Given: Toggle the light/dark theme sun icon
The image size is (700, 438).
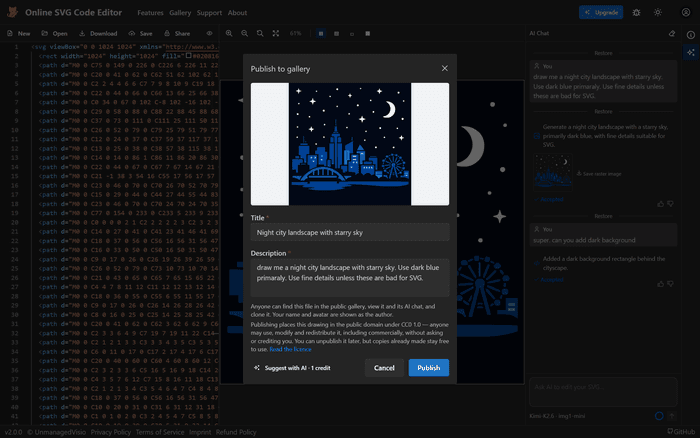Looking at the screenshot, I should click(658, 13).
